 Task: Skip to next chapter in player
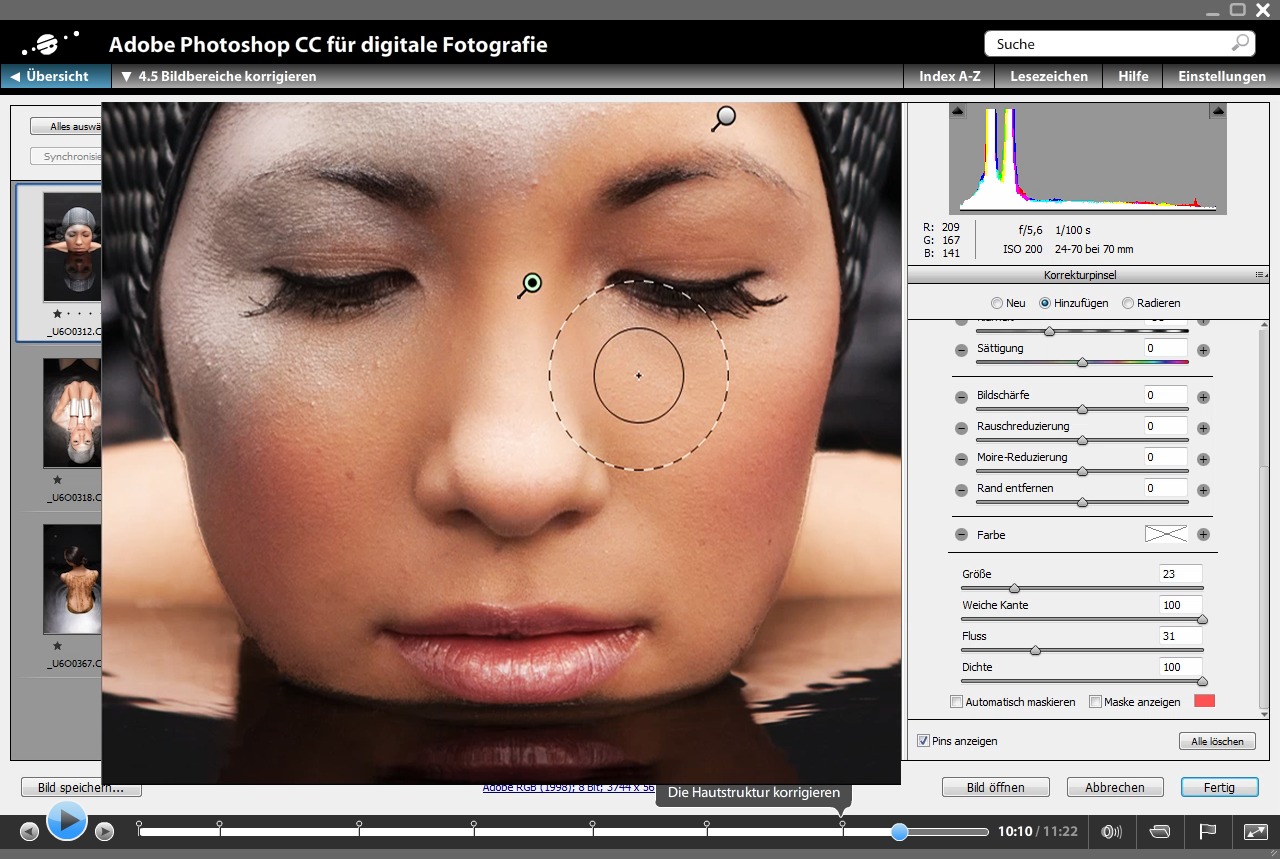(104, 831)
